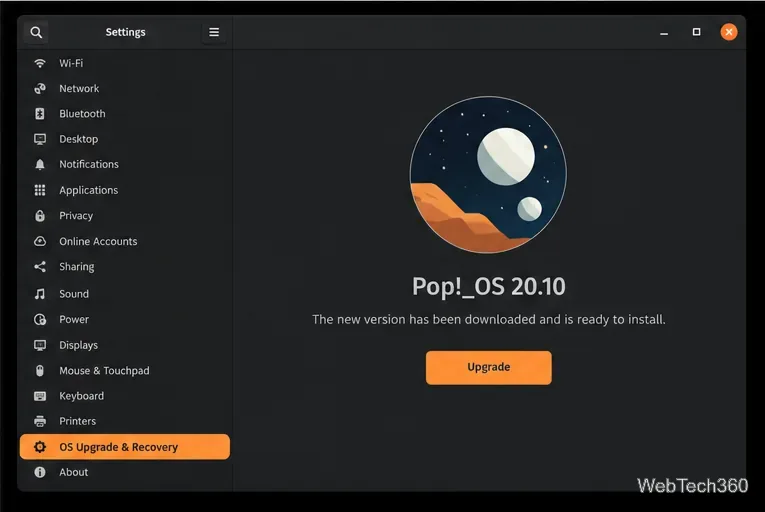Screen dimensions: 765x512
Task: Open Power label in sidebar
Action: tap(74, 319)
